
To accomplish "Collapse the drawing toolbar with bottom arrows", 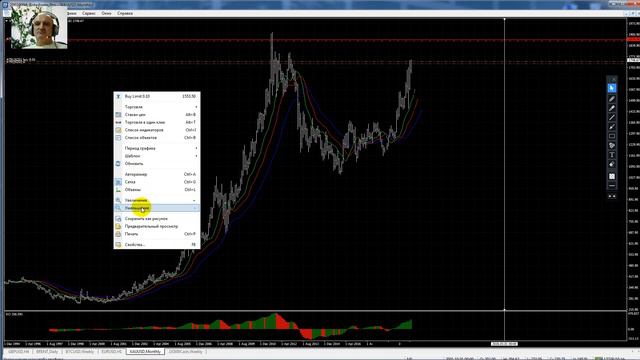I will click(611, 196).
